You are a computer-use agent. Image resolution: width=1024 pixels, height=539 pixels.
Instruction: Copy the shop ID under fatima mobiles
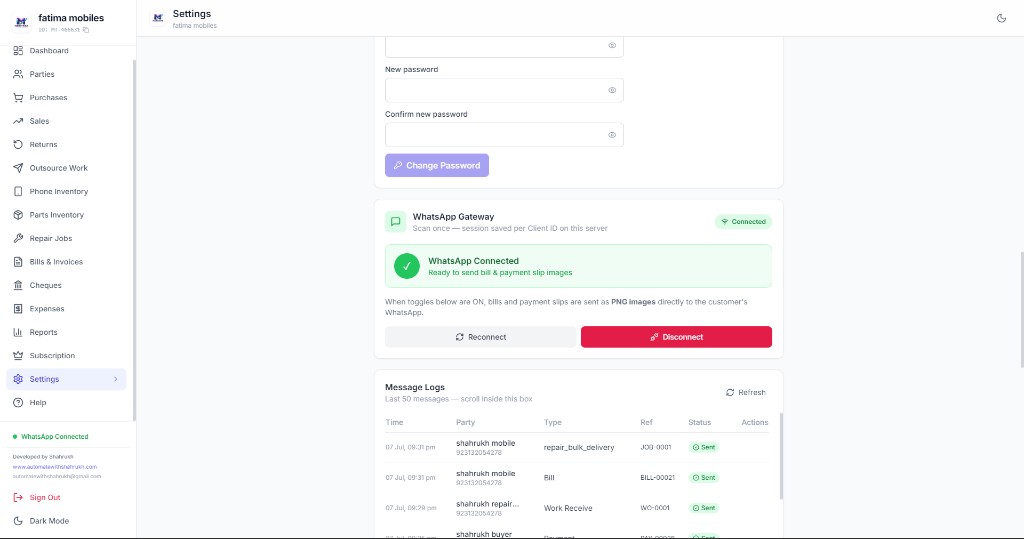[x=86, y=30]
